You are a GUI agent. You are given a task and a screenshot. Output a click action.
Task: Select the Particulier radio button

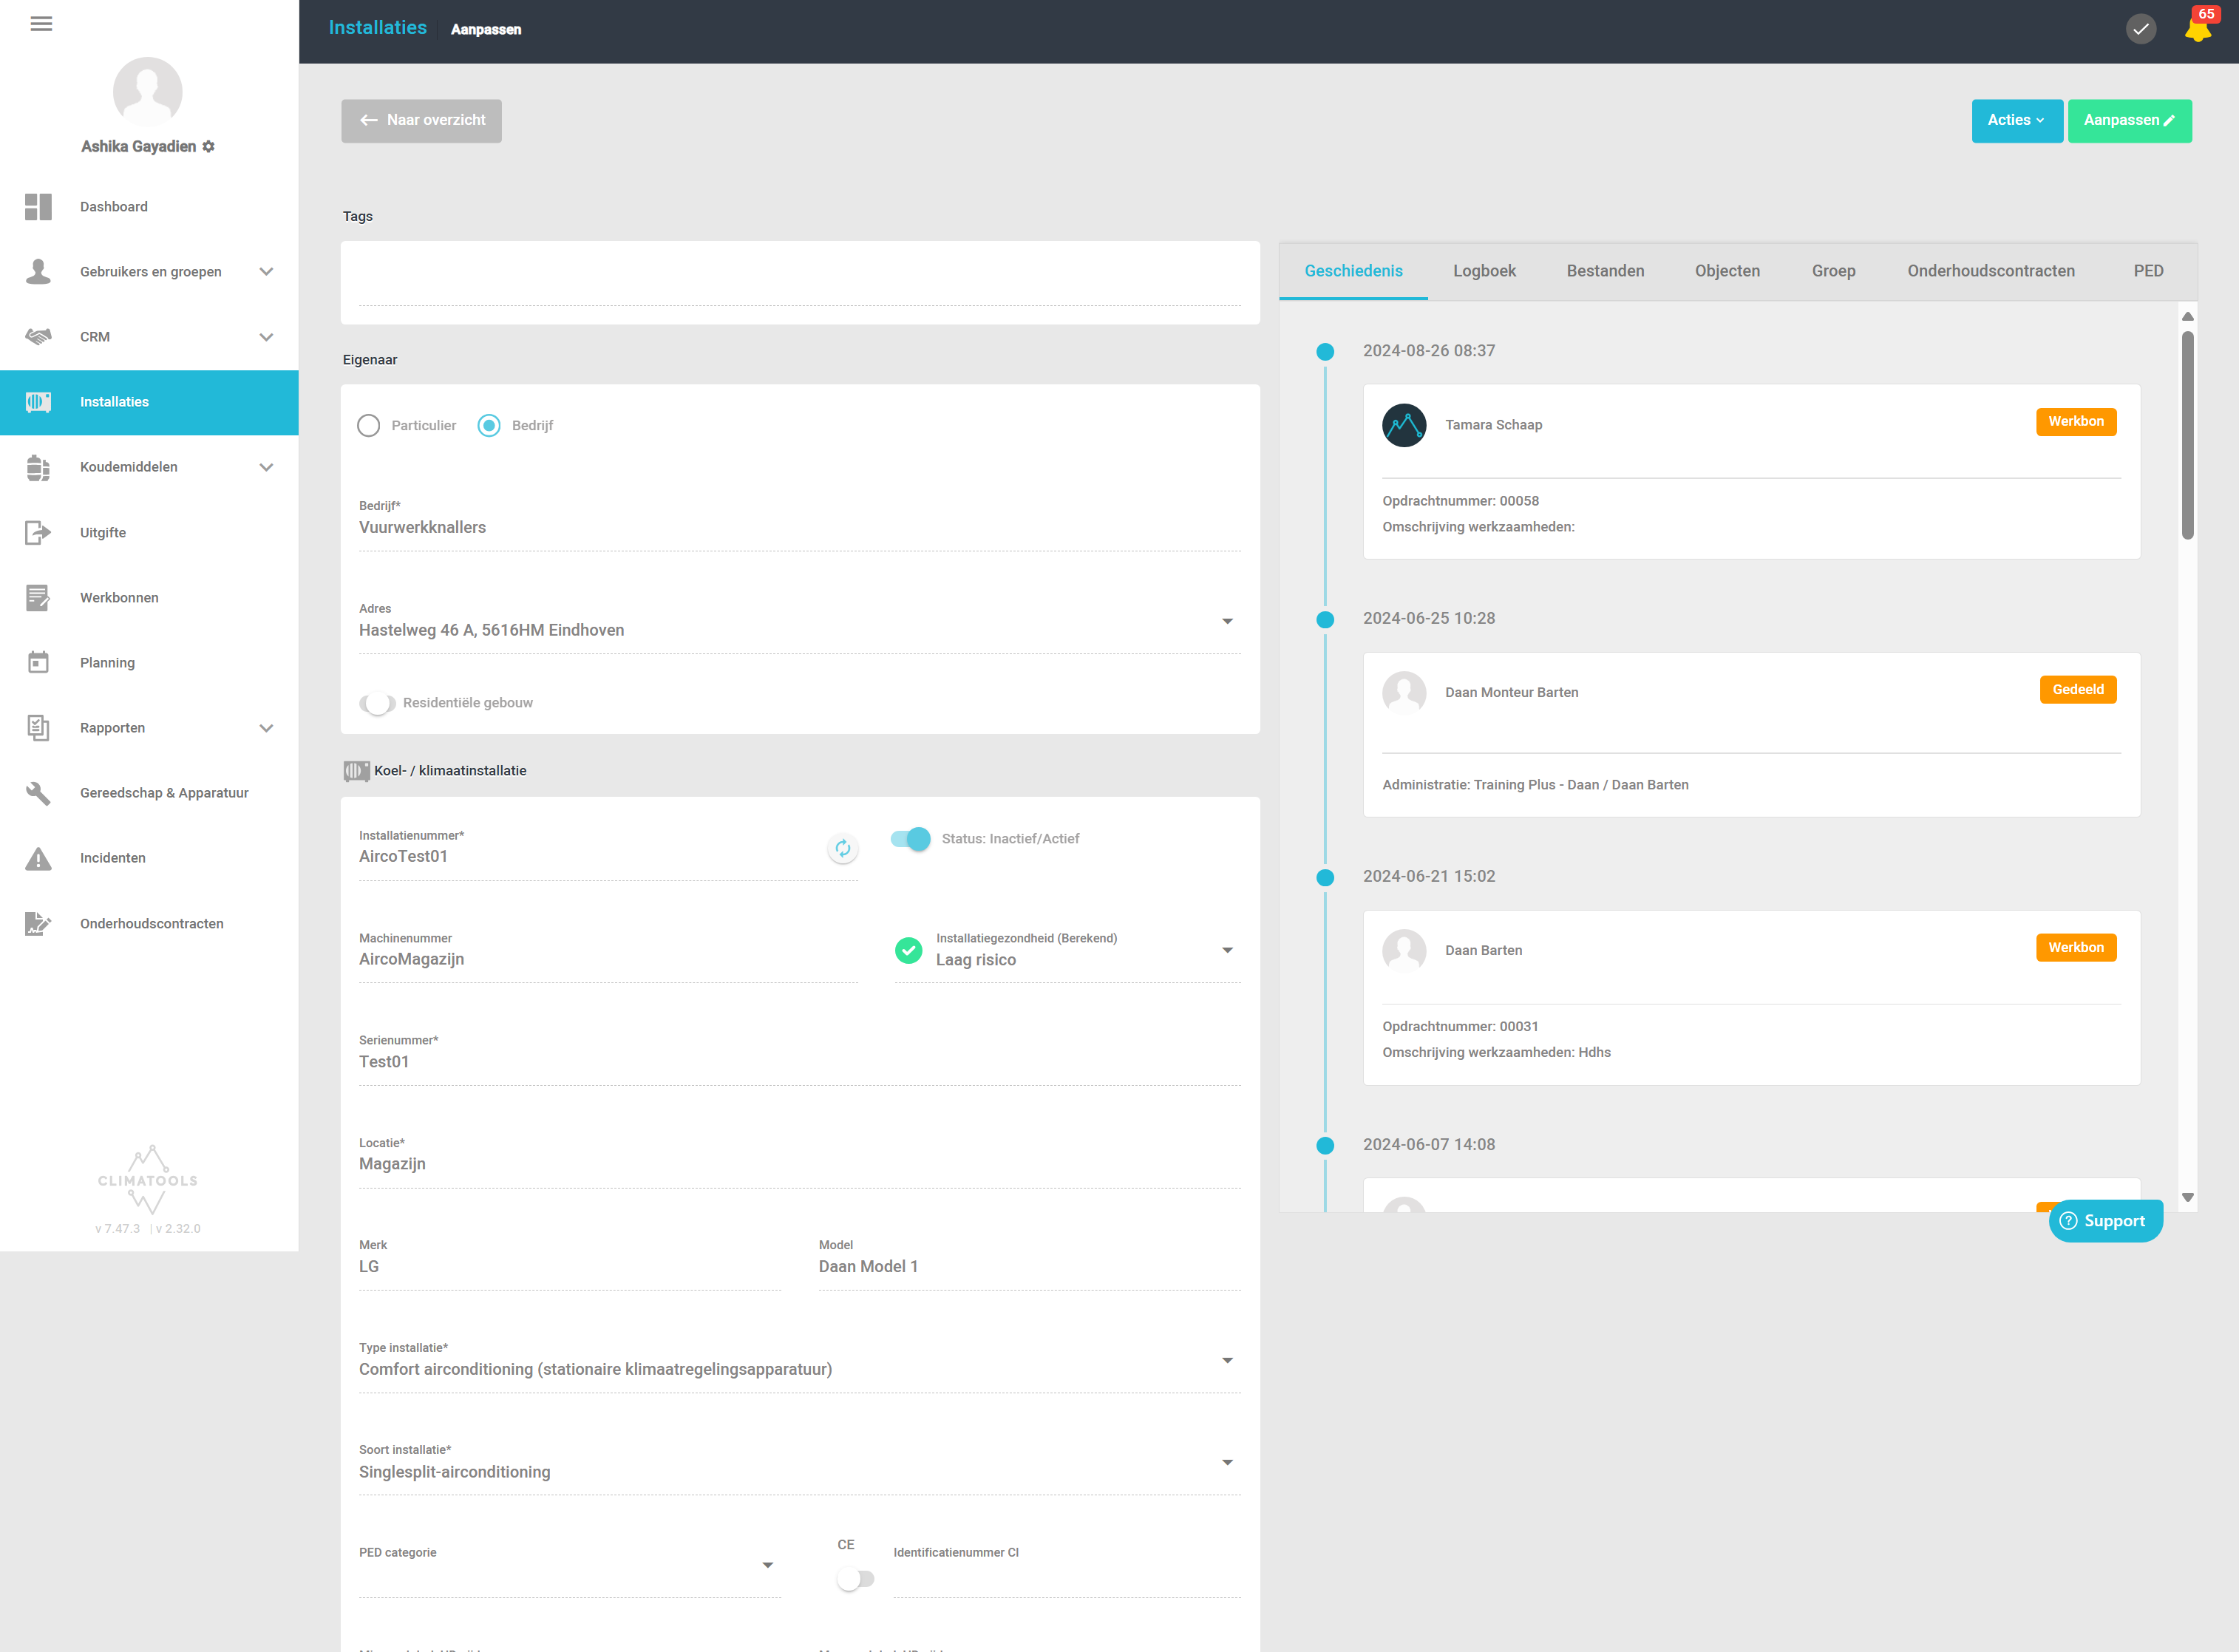[x=369, y=426]
